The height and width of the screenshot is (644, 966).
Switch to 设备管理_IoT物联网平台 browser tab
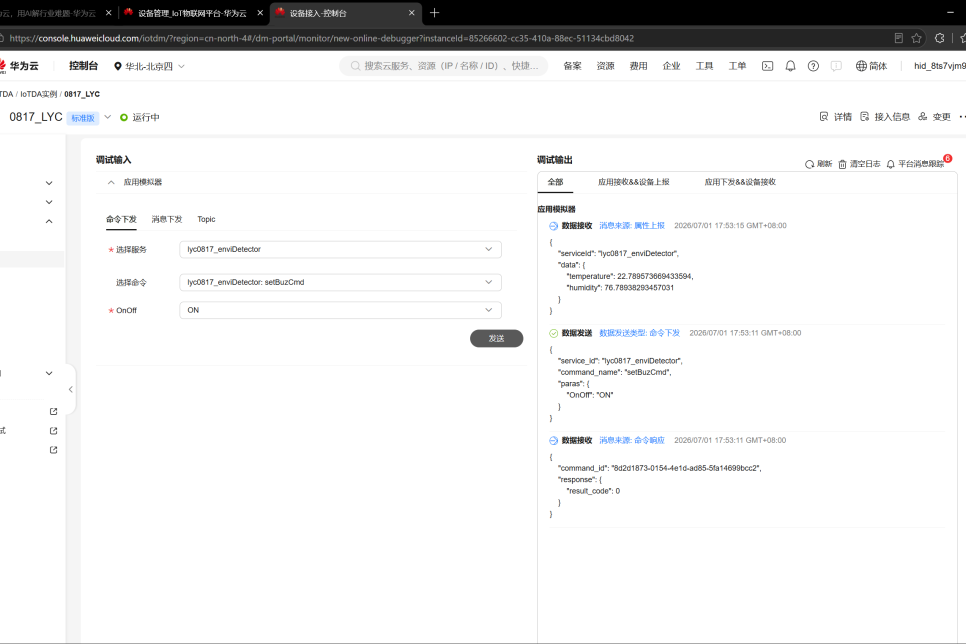click(x=192, y=13)
